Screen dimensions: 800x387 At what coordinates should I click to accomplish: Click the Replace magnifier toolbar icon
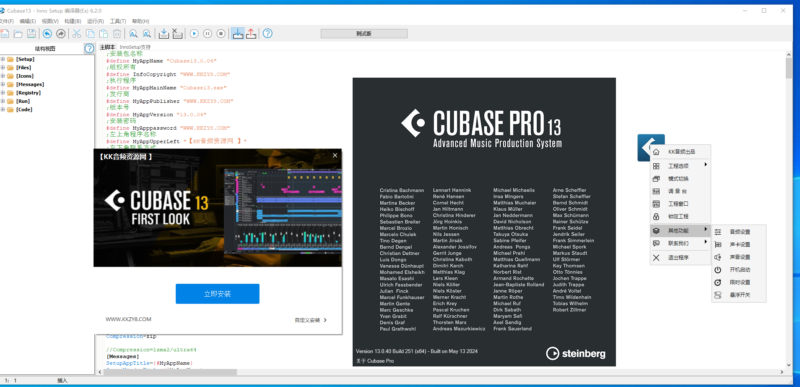[146, 34]
